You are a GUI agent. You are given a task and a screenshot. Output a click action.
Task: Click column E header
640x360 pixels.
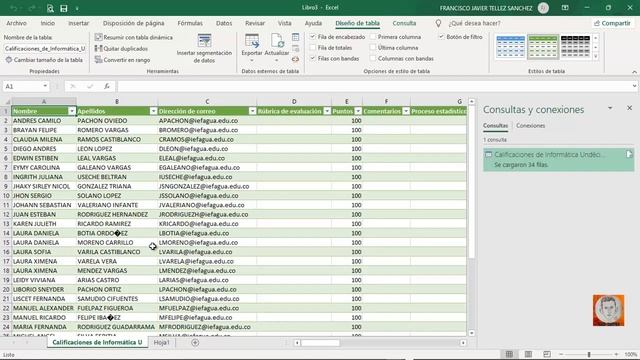point(347,102)
